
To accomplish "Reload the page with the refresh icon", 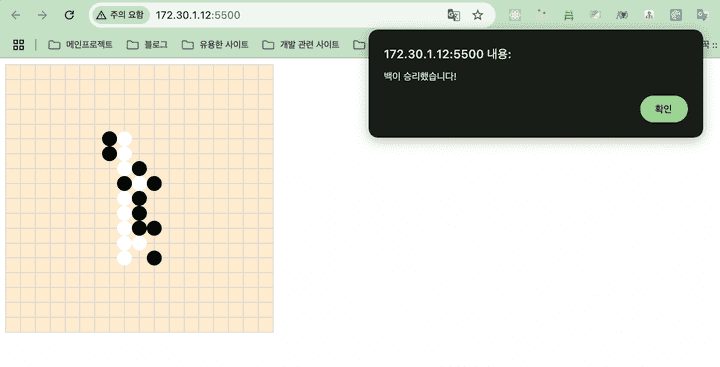I will 69,15.
